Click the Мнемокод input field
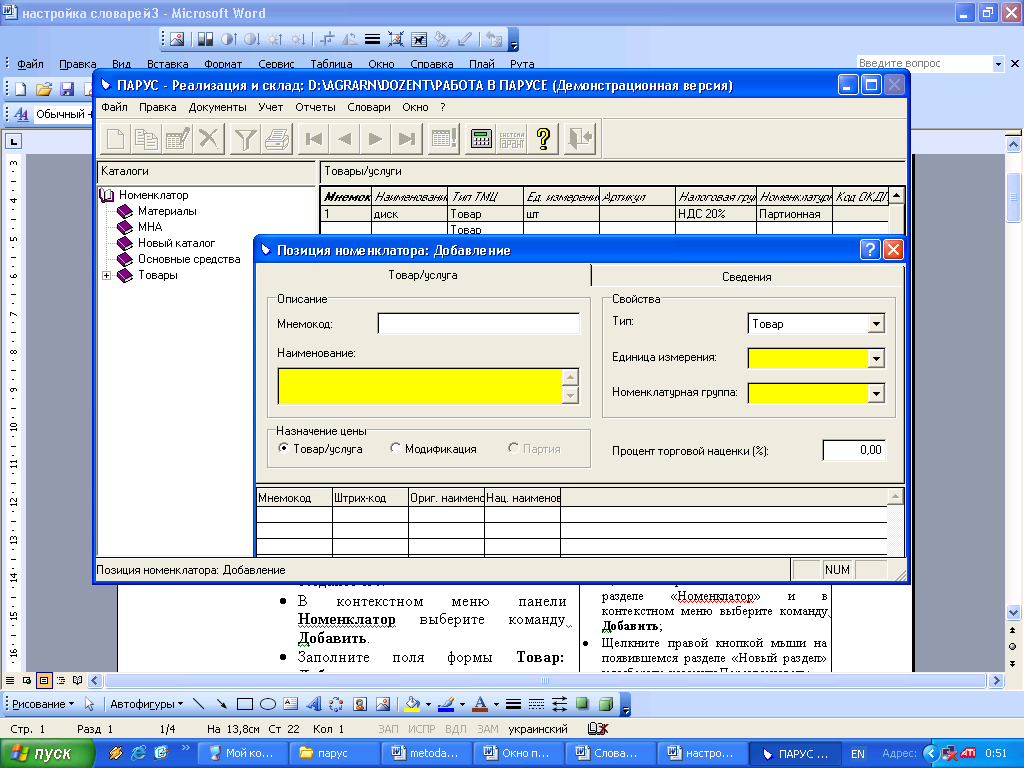 (x=479, y=324)
